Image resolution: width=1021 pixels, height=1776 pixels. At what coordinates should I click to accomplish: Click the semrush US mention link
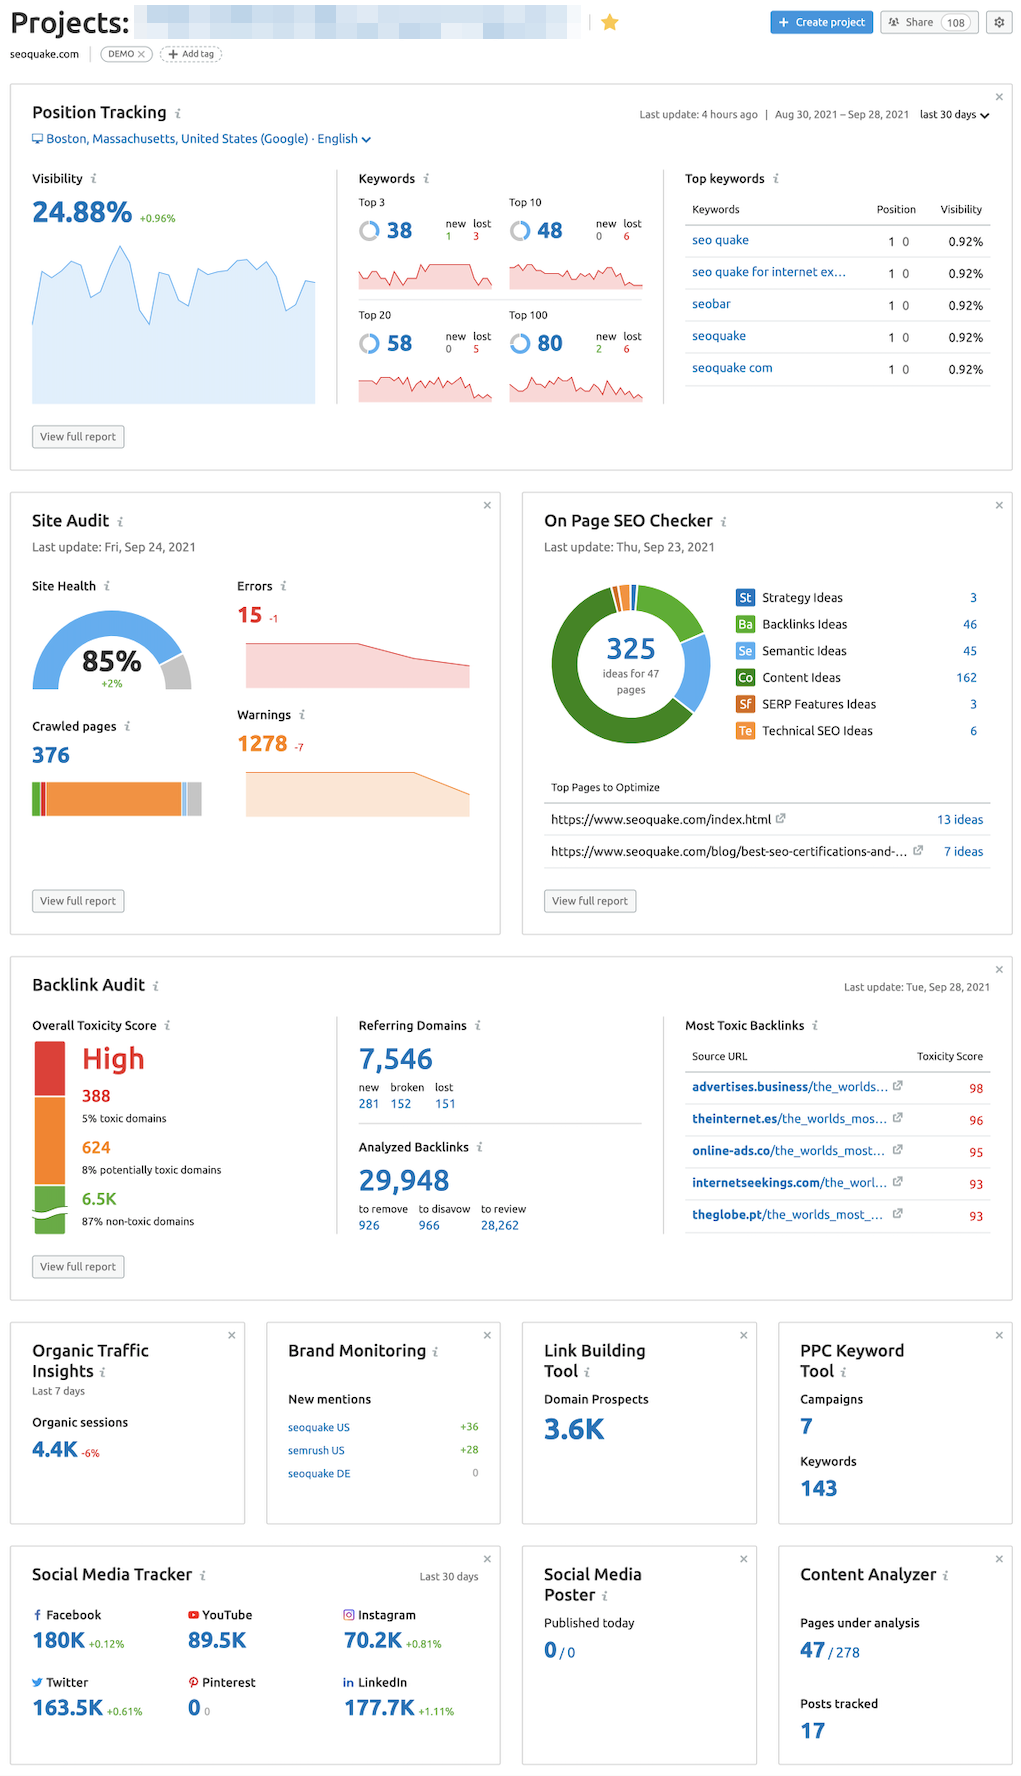(316, 1451)
